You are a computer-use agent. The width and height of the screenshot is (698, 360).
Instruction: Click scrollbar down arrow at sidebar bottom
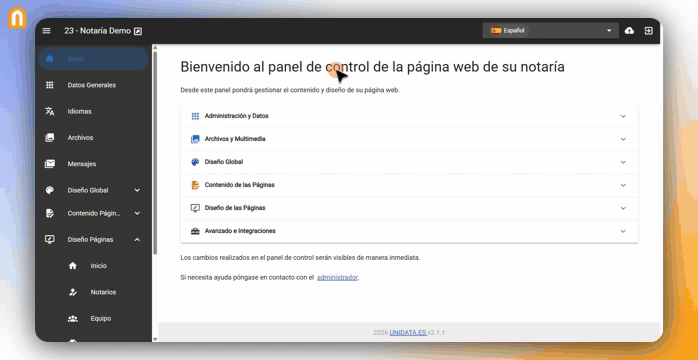pos(154,339)
